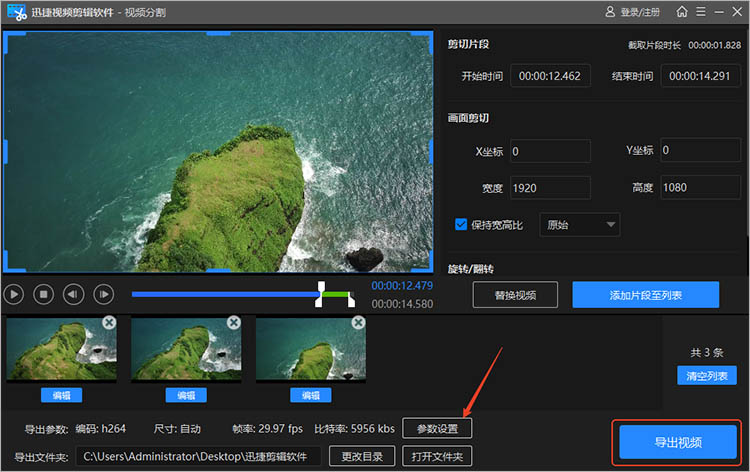Click 更改目录 button
The width and height of the screenshot is (750, 472).
point(362,456)
